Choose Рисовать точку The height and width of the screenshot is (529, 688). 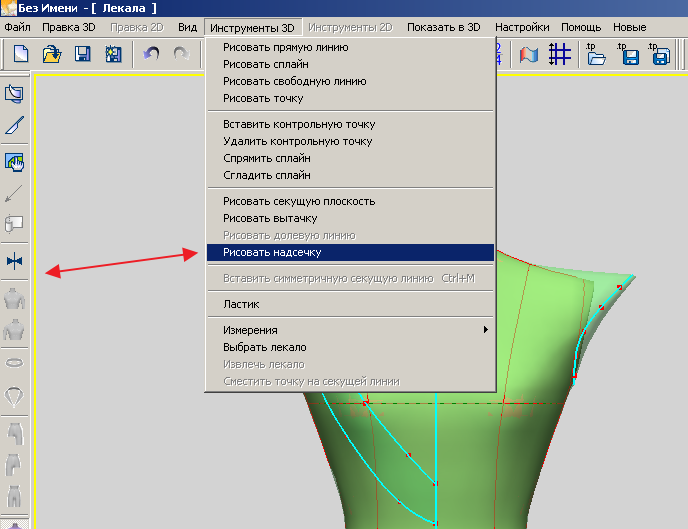(350, 98)
